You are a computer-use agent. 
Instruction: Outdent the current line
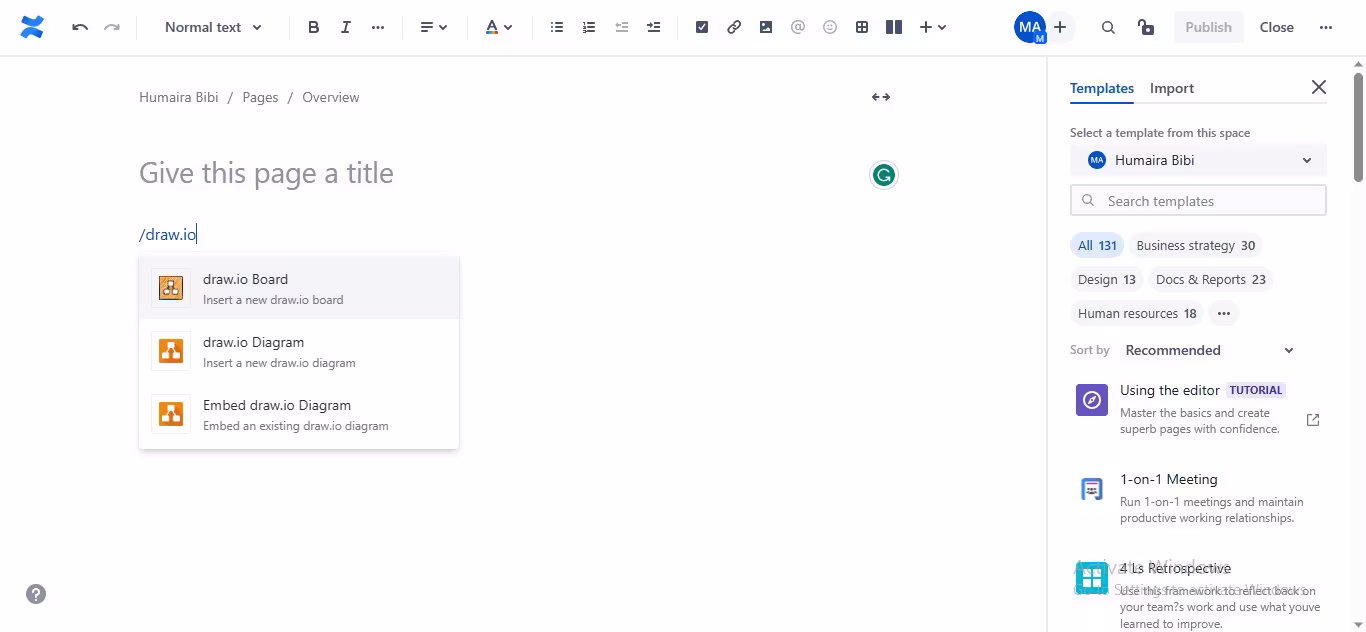pyautogui.click(x=621, y=28)
